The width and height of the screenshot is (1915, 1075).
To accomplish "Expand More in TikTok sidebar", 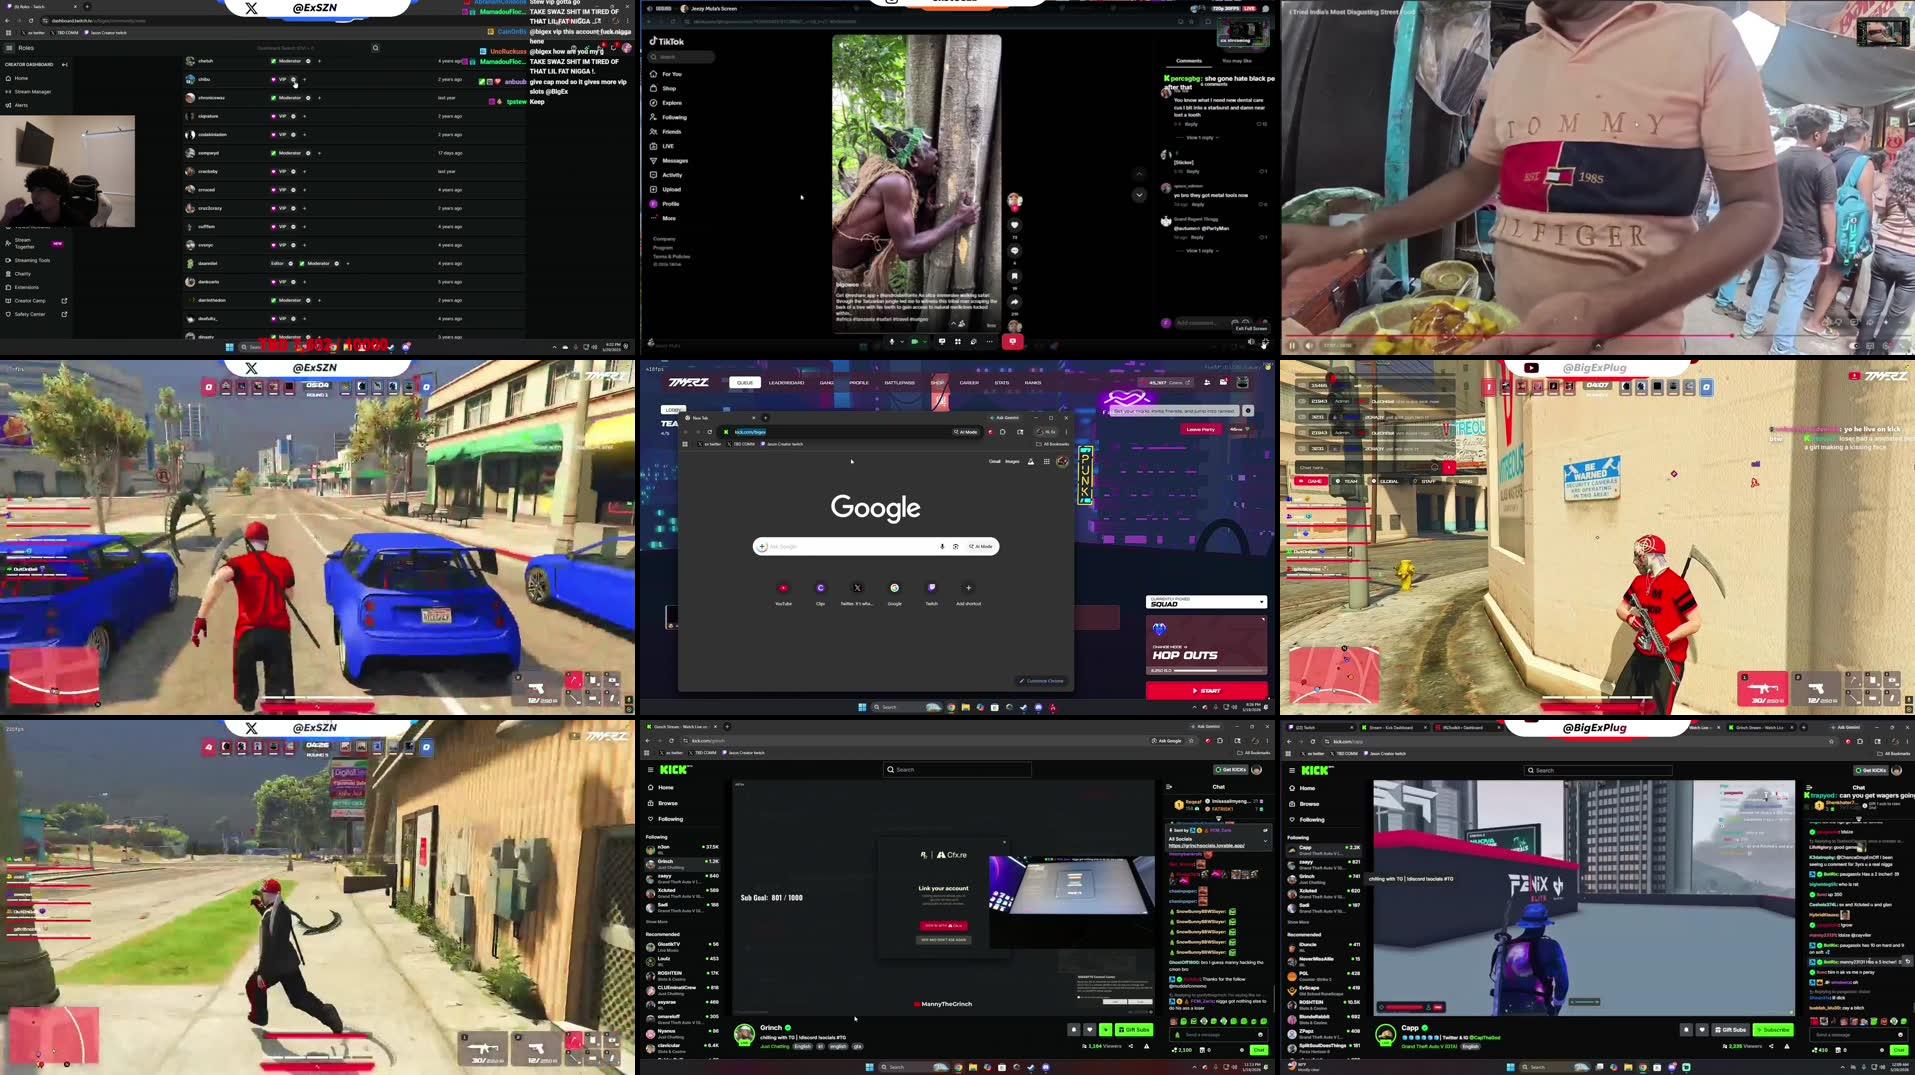I will tap(666, 218).
